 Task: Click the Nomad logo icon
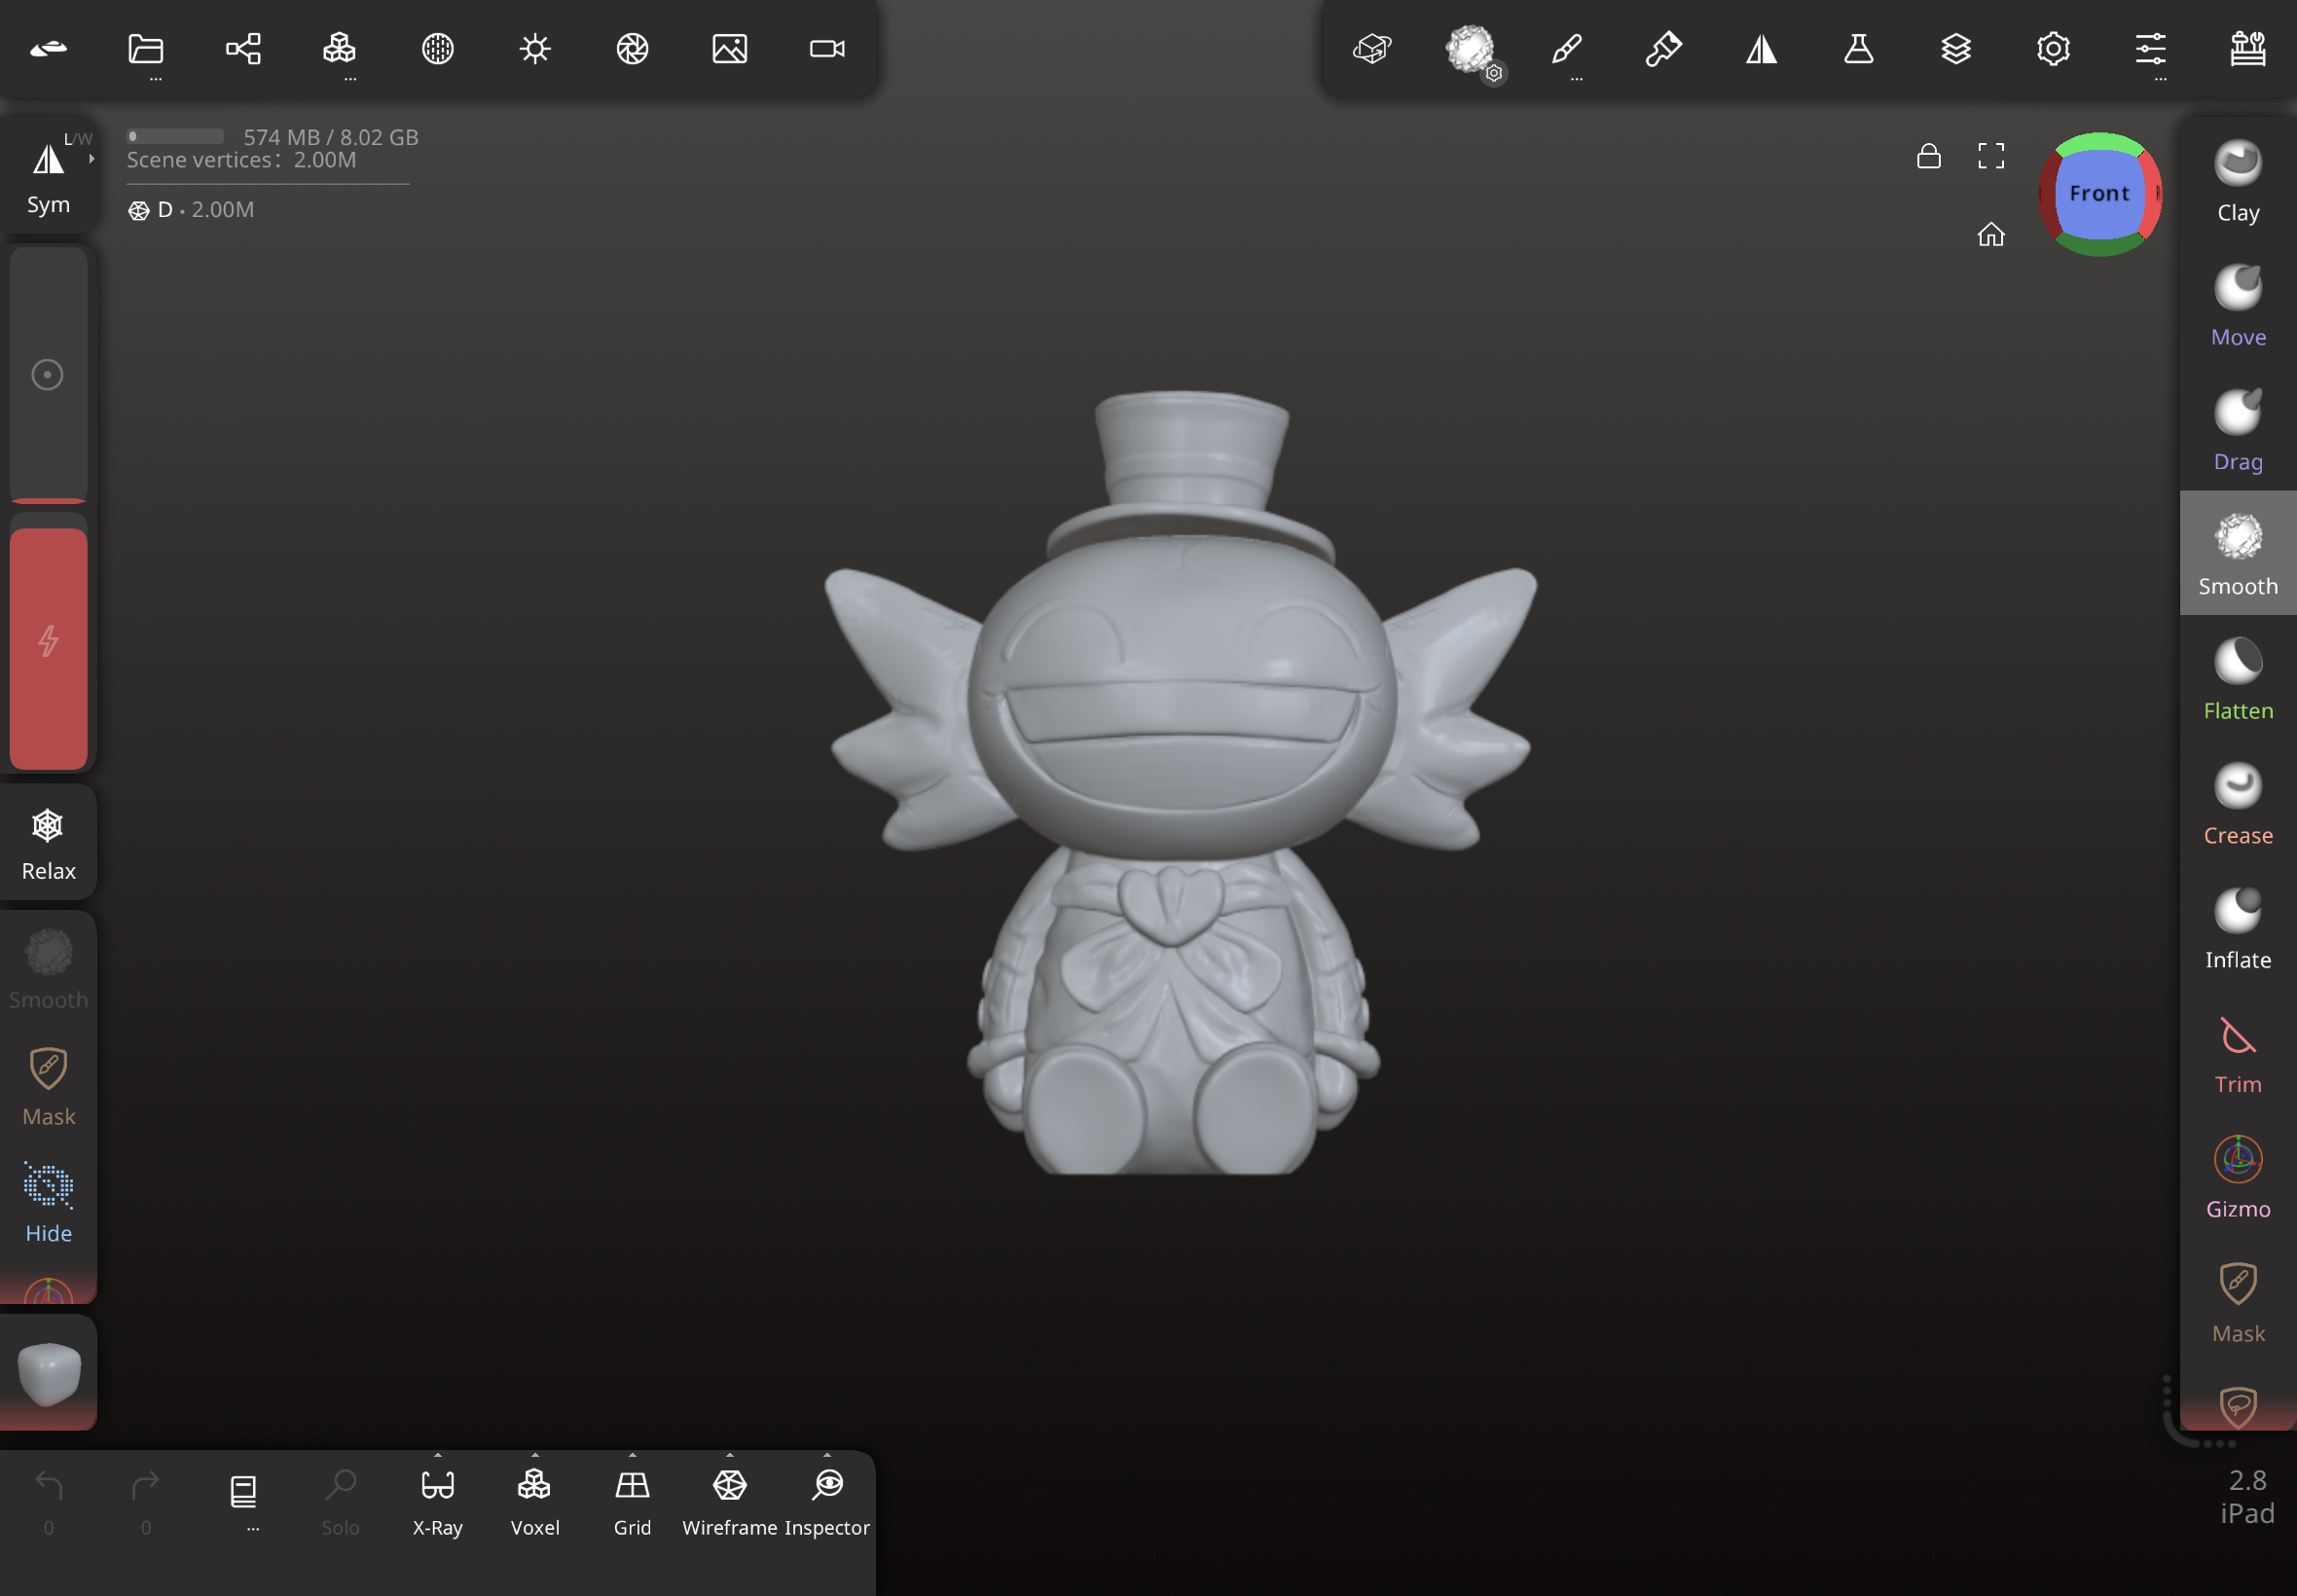tap(48, 49)
